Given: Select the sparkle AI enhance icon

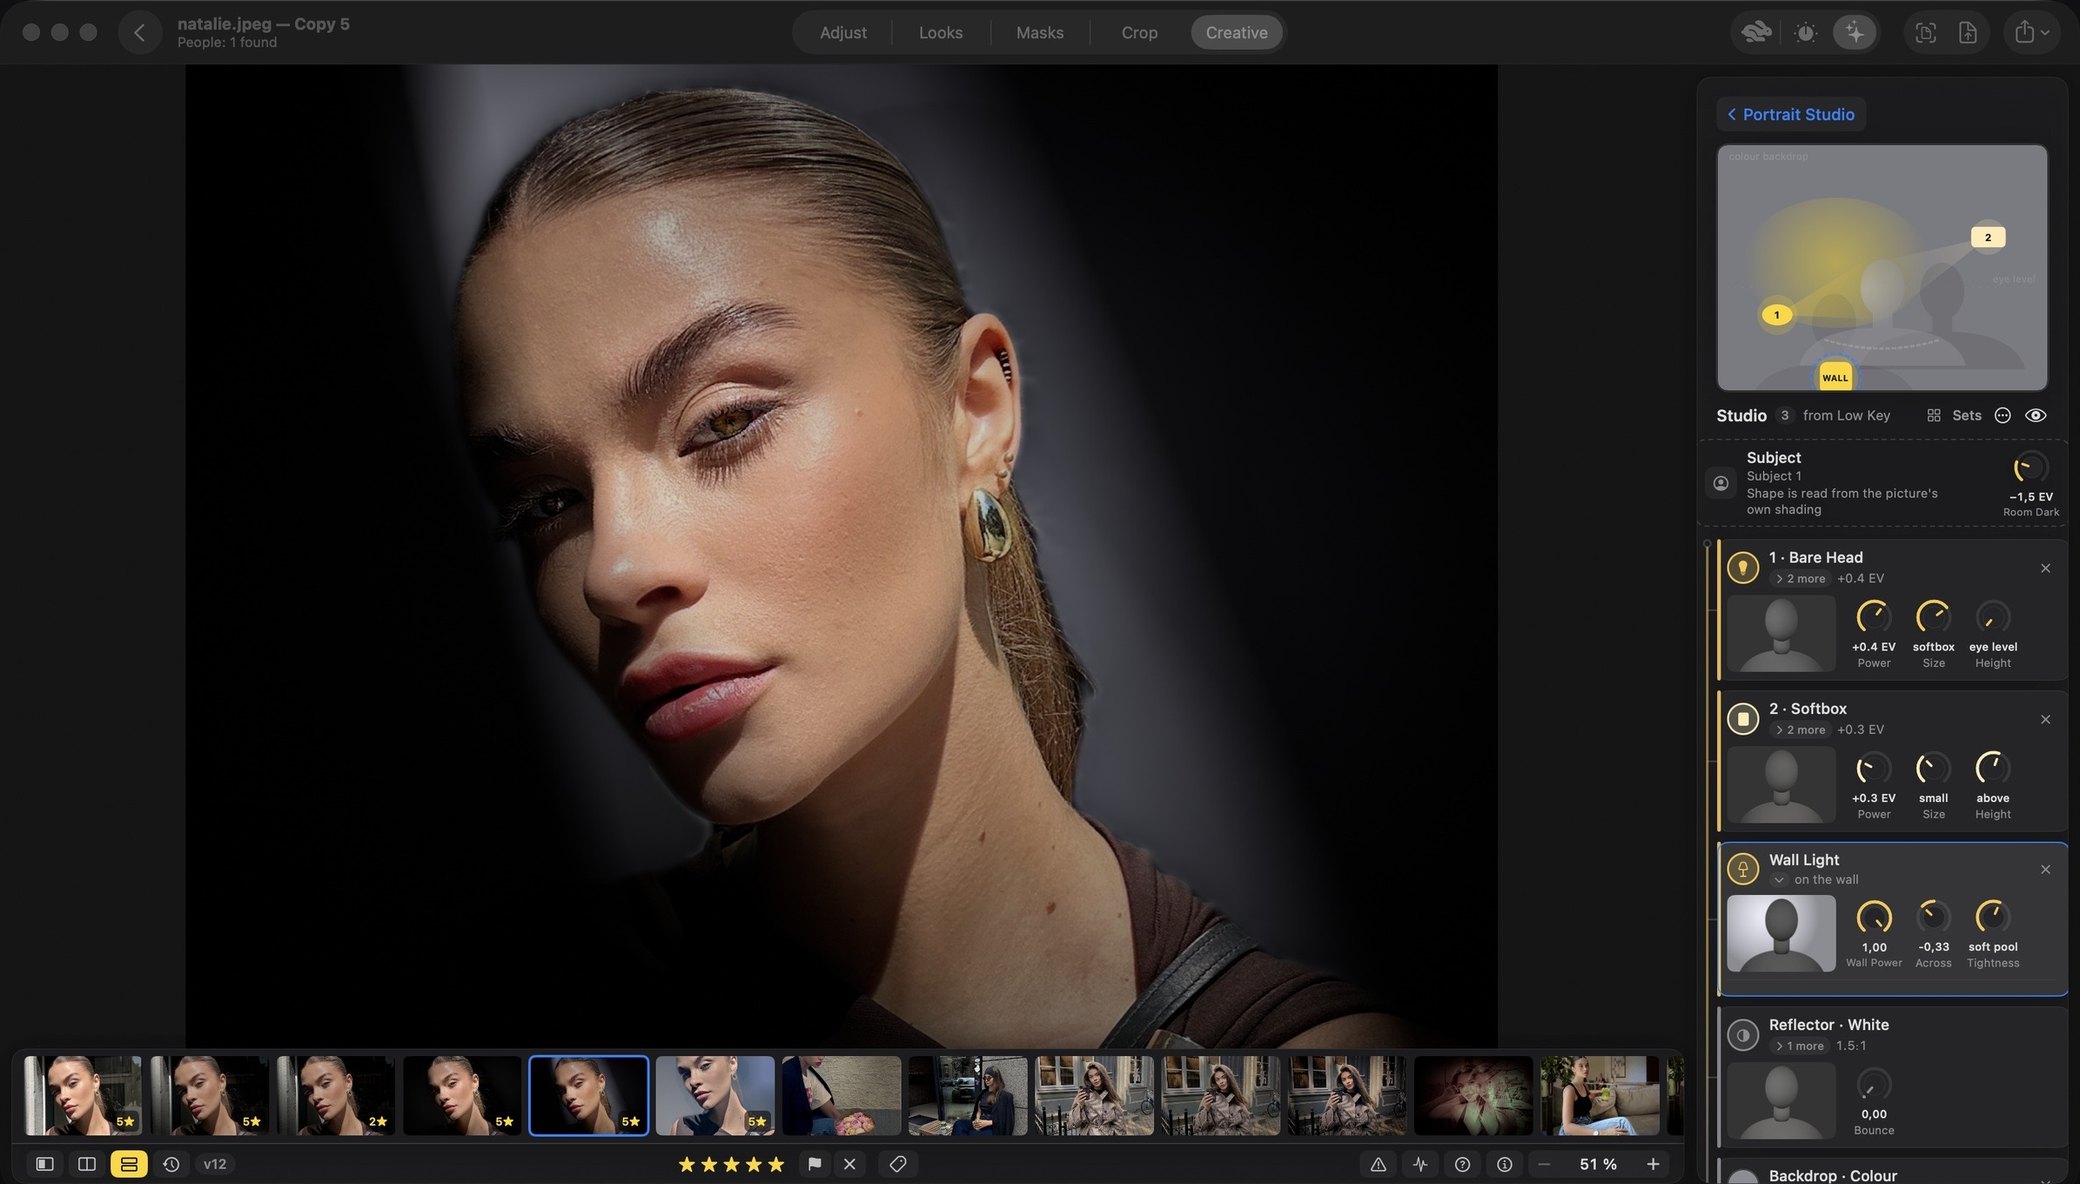Looking at the screenshot, I should [1855, 32].
